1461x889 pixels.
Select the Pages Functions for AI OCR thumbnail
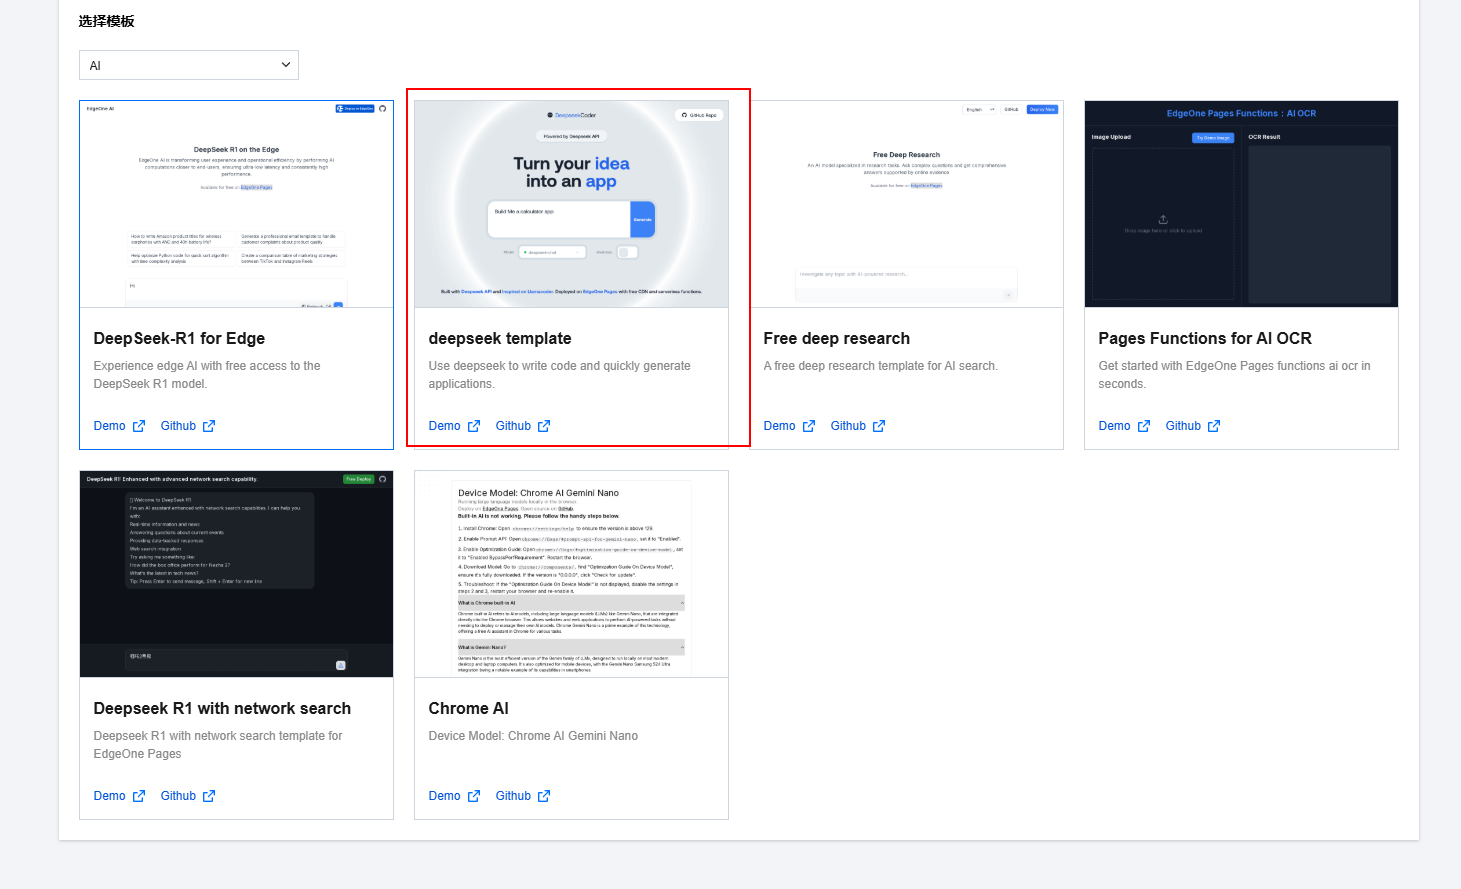1241,204
